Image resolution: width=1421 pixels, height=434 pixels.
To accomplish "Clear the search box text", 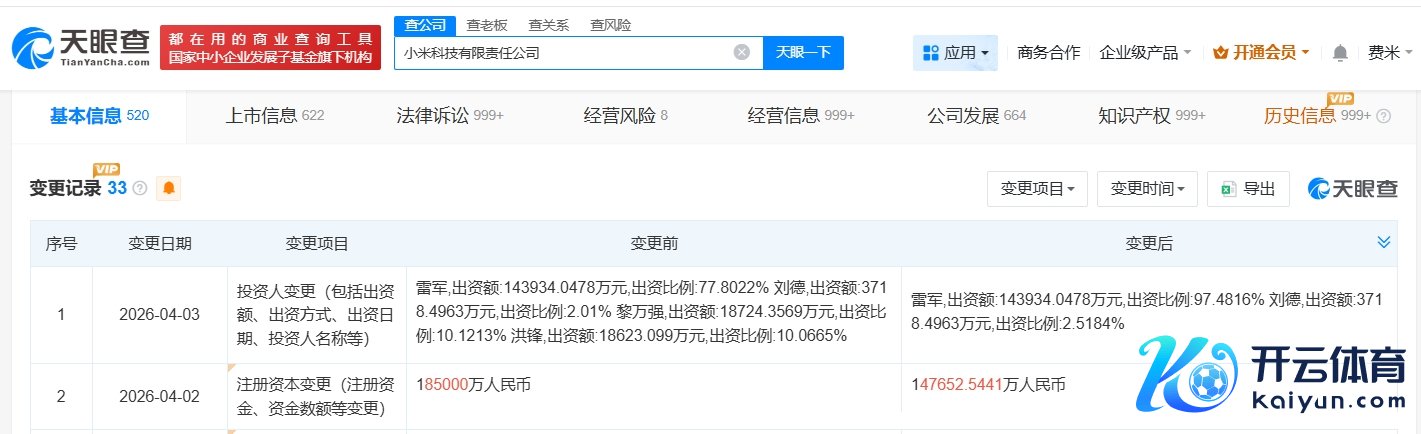I will click(x=741, y=52).
